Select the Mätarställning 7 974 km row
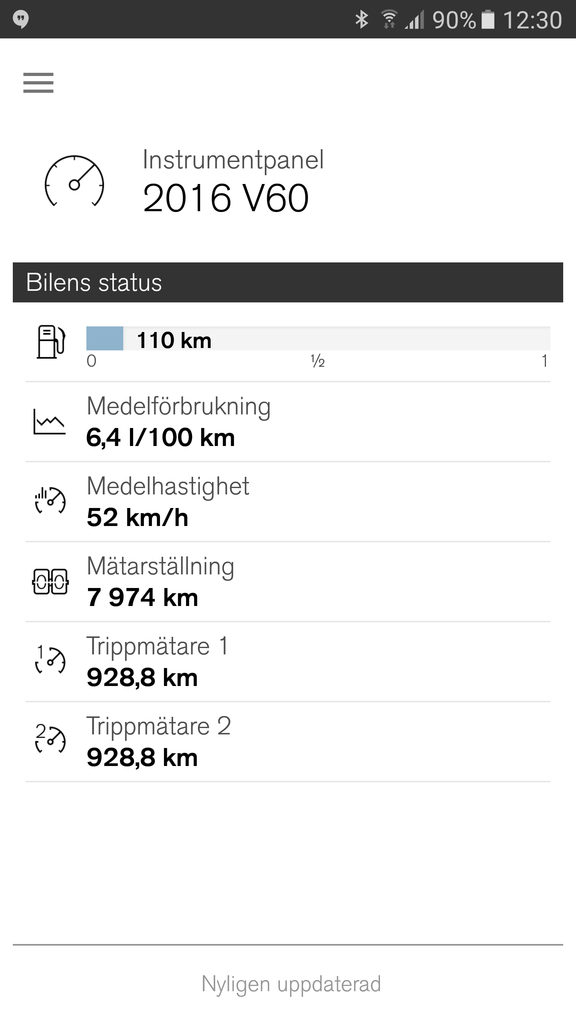This screenshot has width=576, height=1024. click(x=288, y=582)
